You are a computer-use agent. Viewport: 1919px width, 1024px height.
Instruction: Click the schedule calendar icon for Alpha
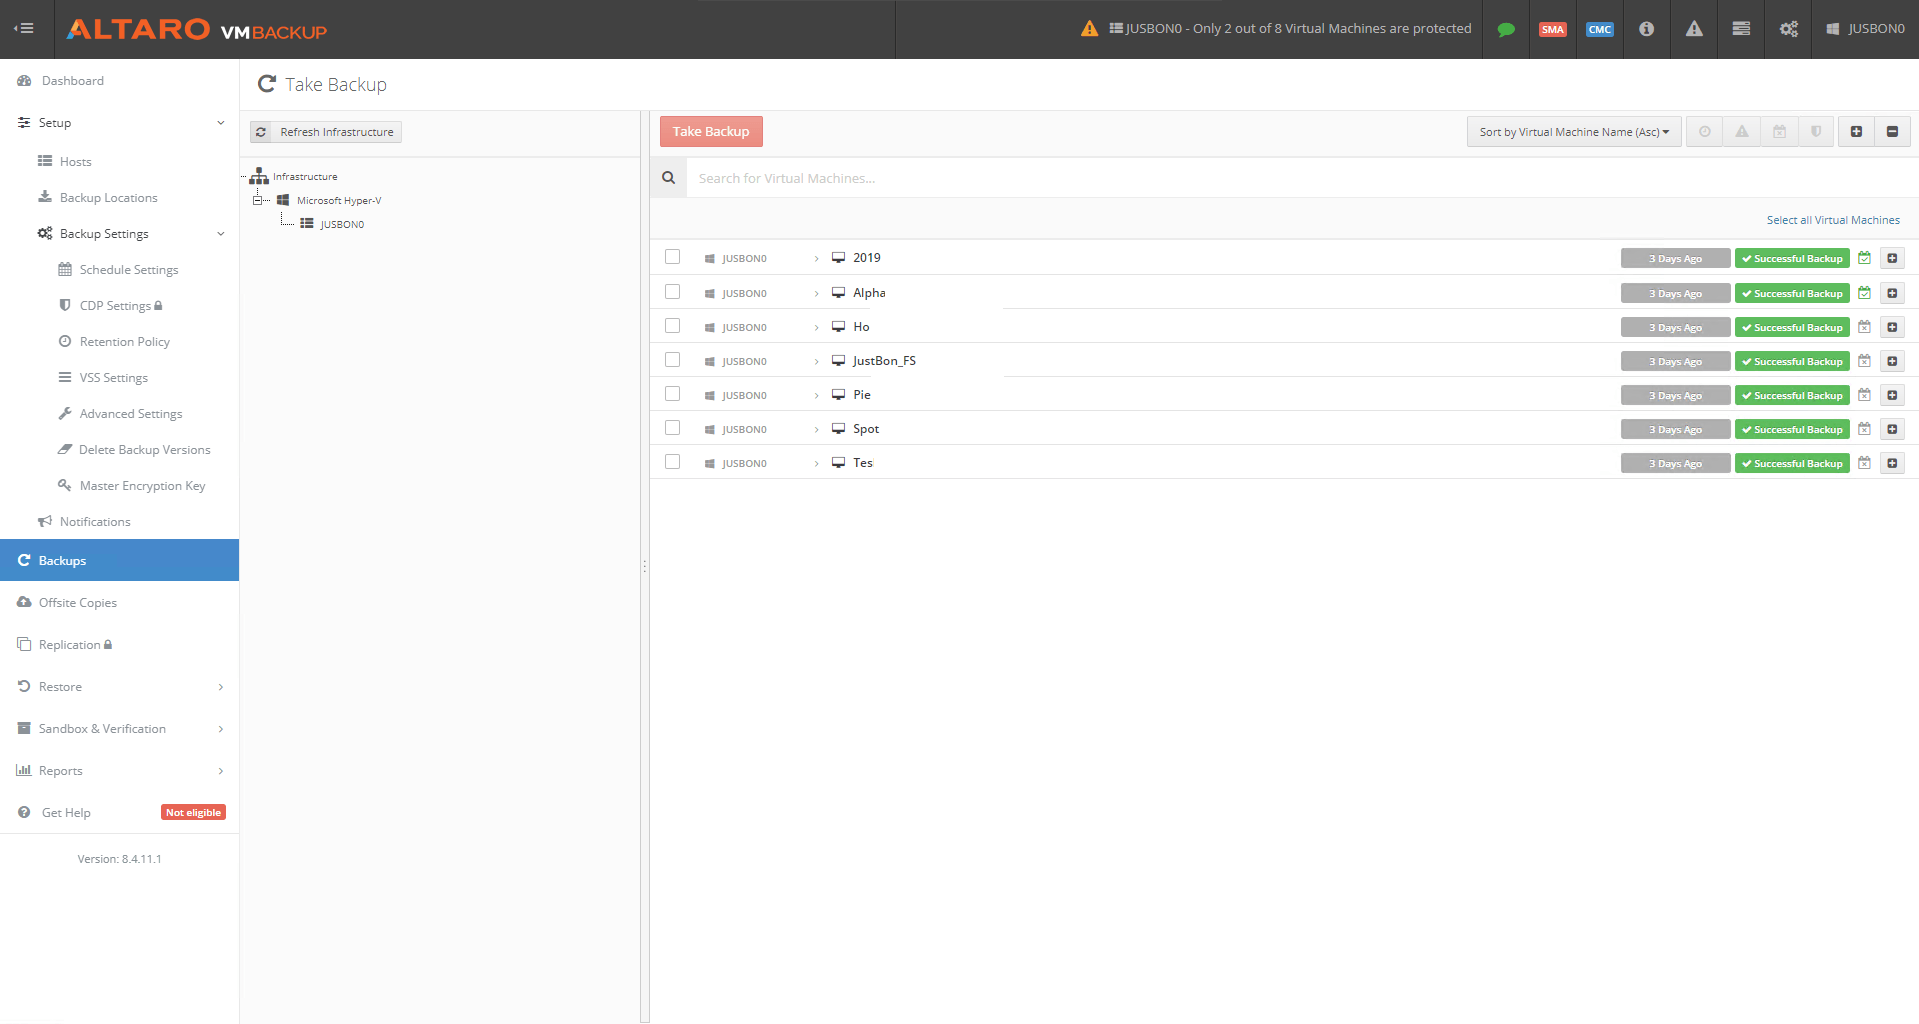(x=1864, y=293)
